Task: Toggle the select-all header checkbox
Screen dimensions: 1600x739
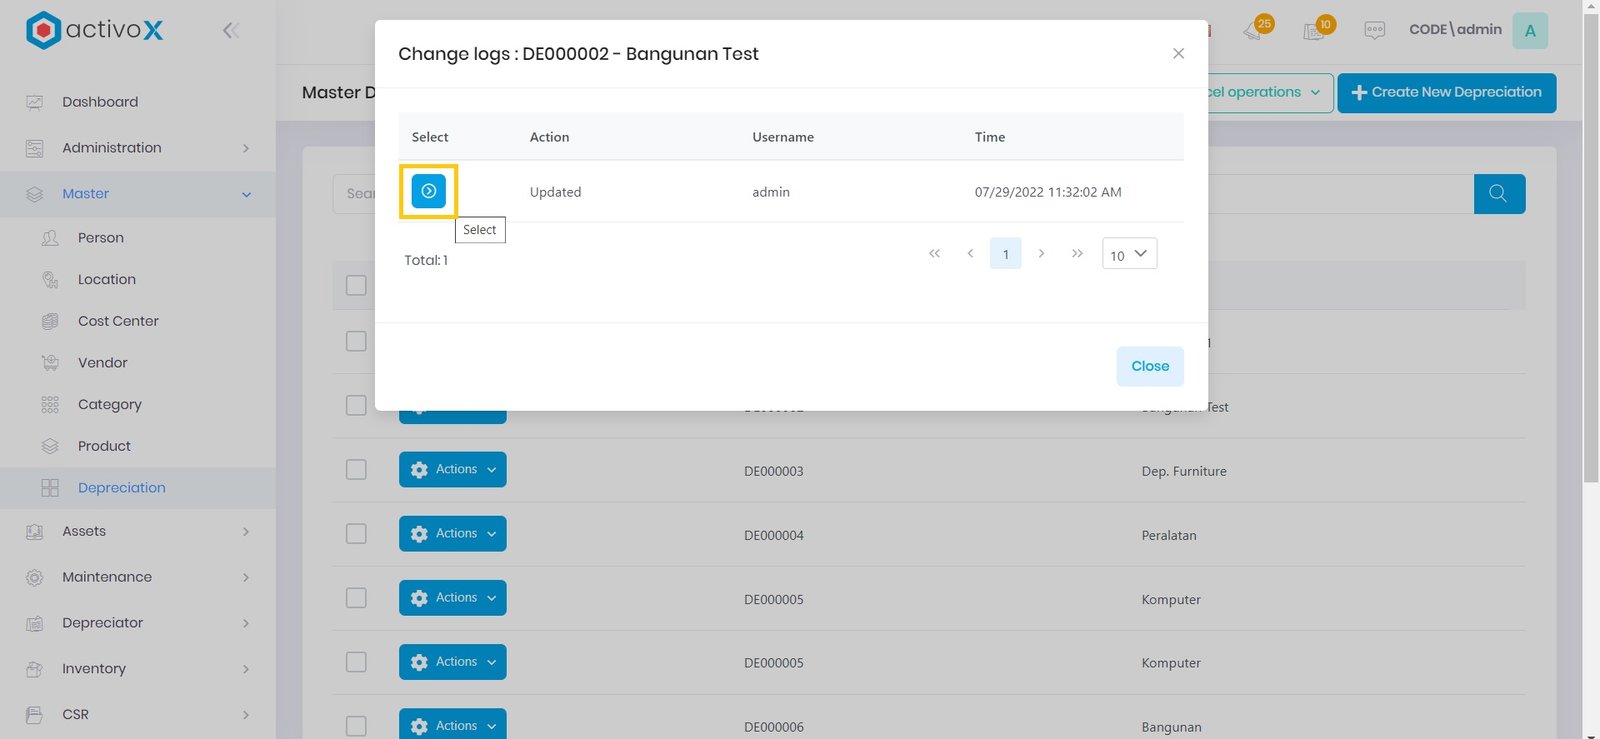Action: (x=356, y=286)
